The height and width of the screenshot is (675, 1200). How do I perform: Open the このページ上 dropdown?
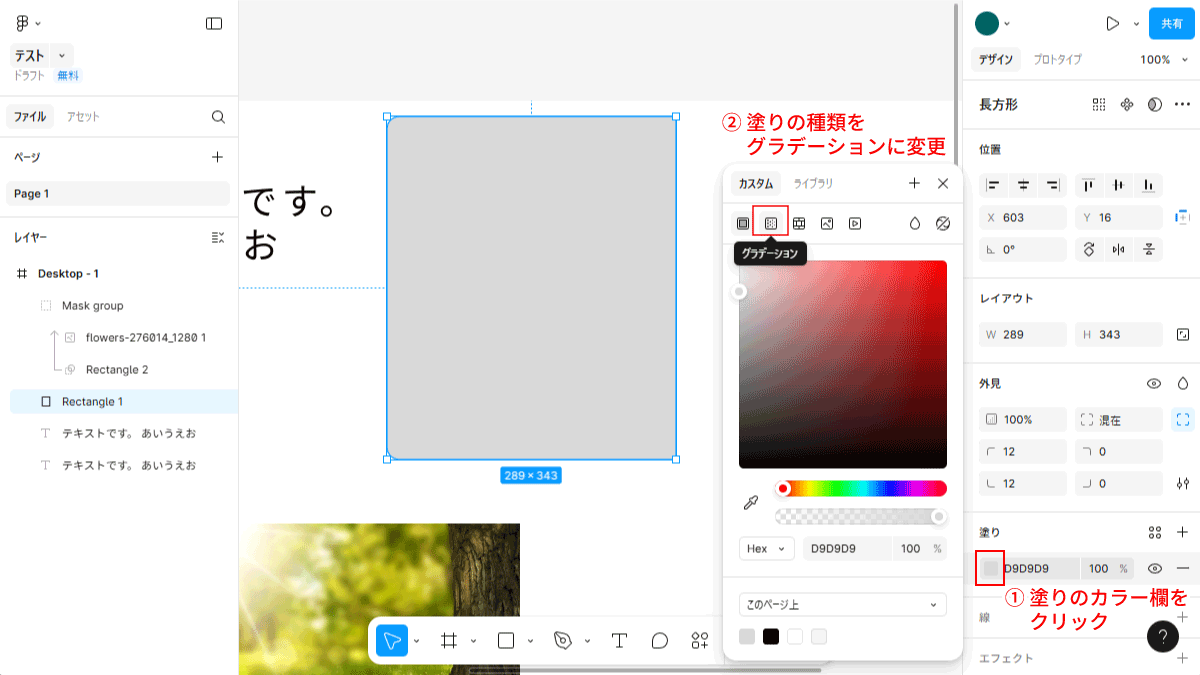842,604
